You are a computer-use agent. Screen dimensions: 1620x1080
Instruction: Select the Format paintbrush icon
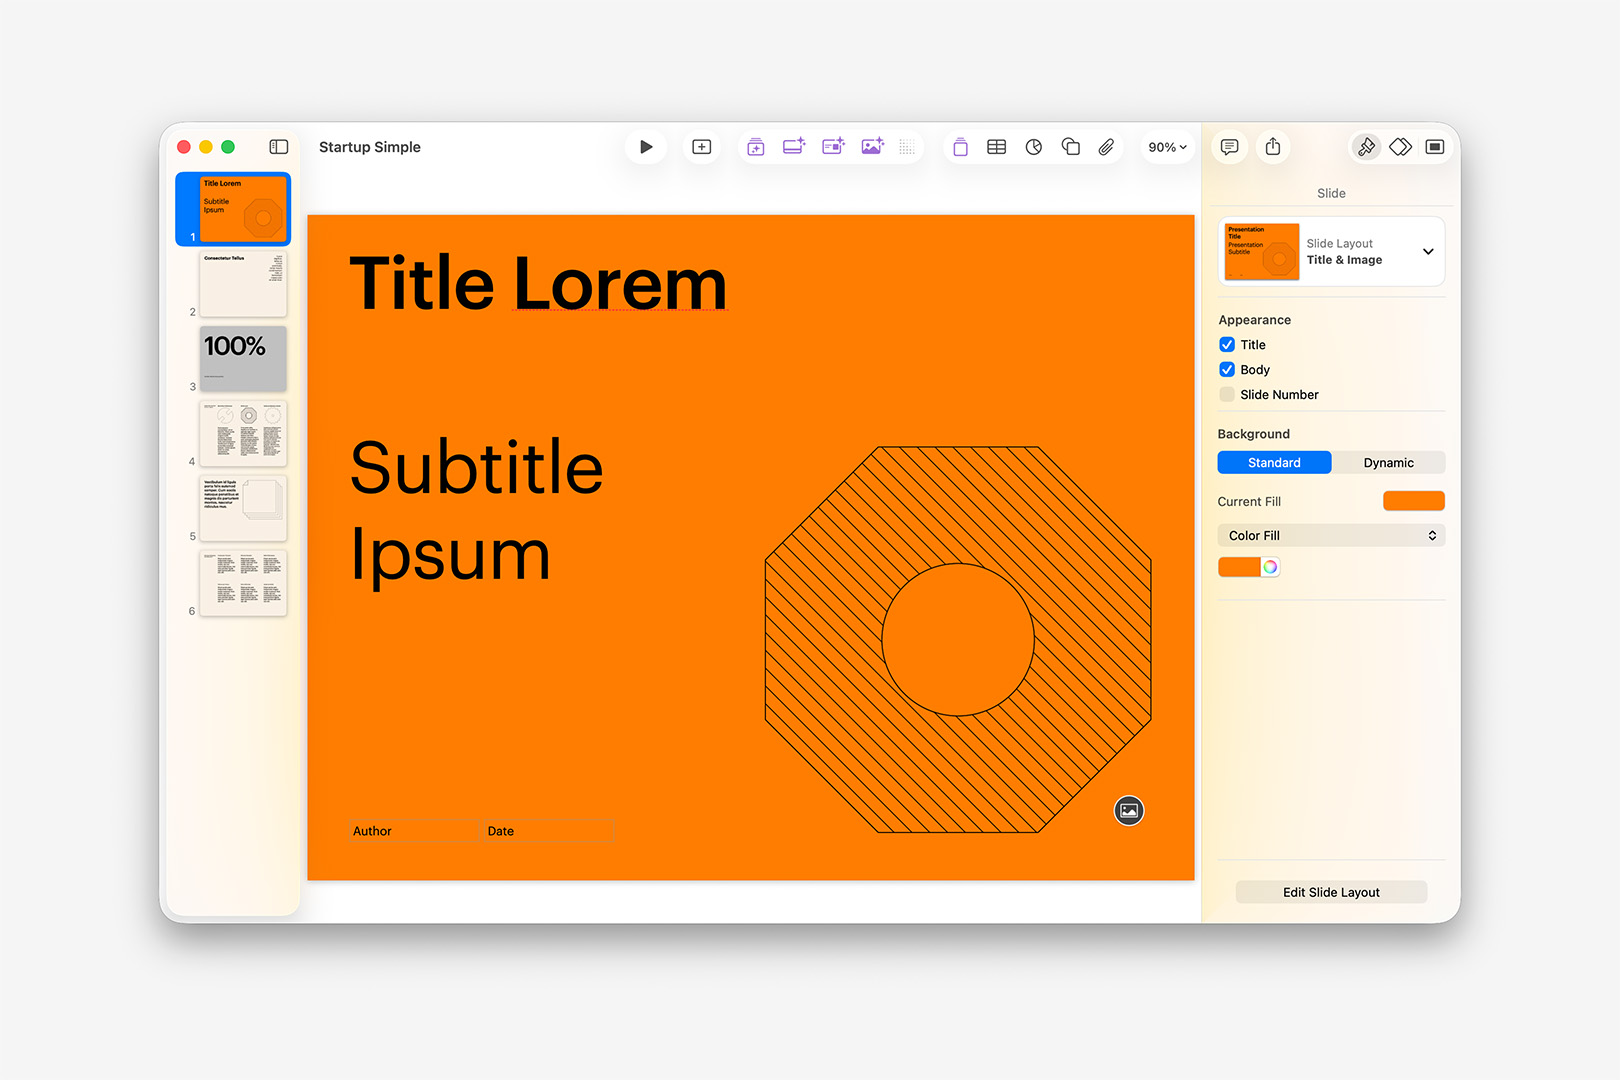1366,146
